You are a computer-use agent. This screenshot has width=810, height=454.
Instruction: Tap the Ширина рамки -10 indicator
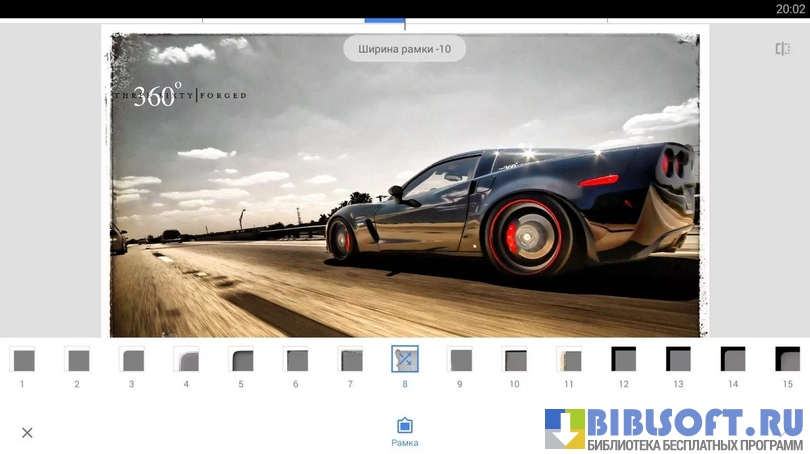[x=405, y=48]
